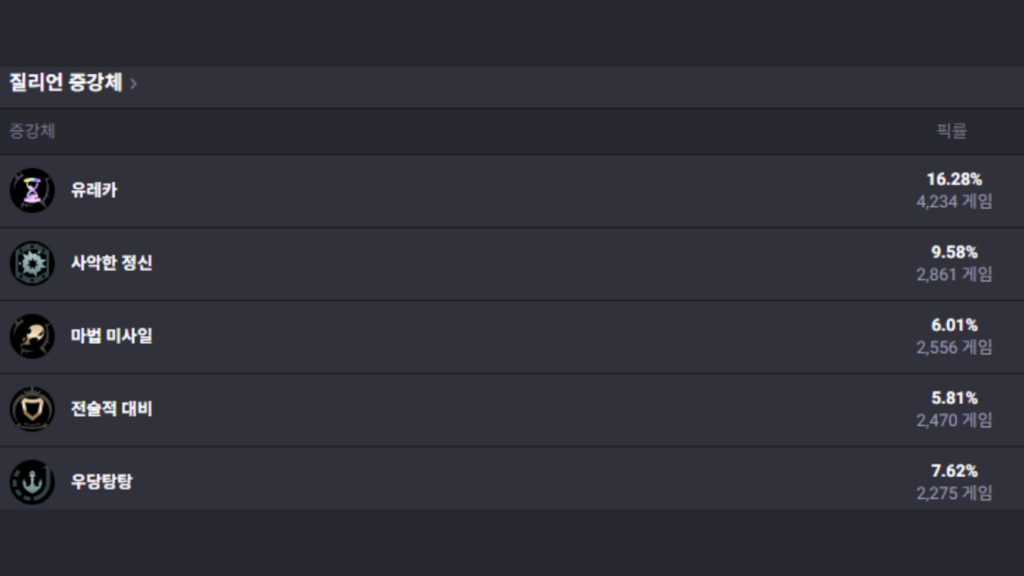
Task: Select the 사악한 정신 augment name
Action: pos(111,263)
